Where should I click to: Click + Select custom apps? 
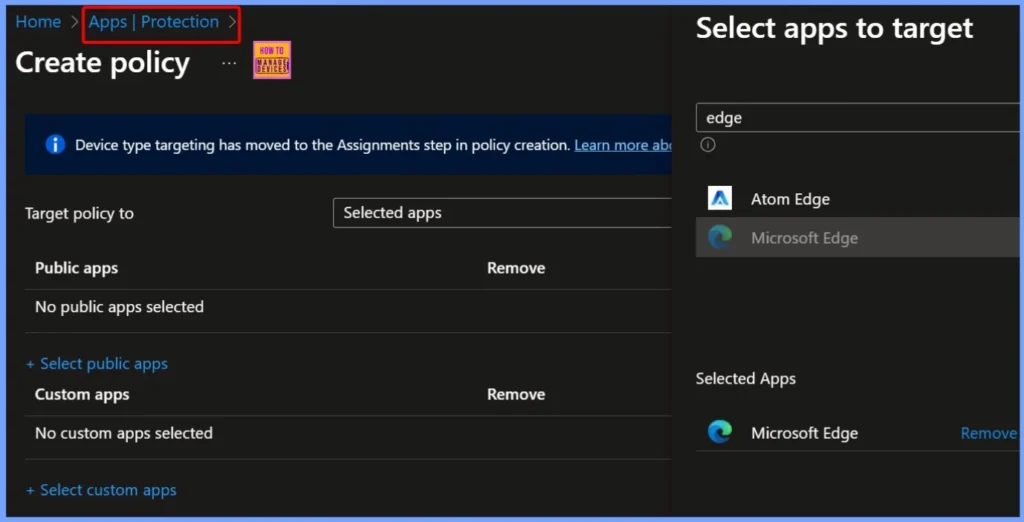pyautogui.click(x=101, y=490)
